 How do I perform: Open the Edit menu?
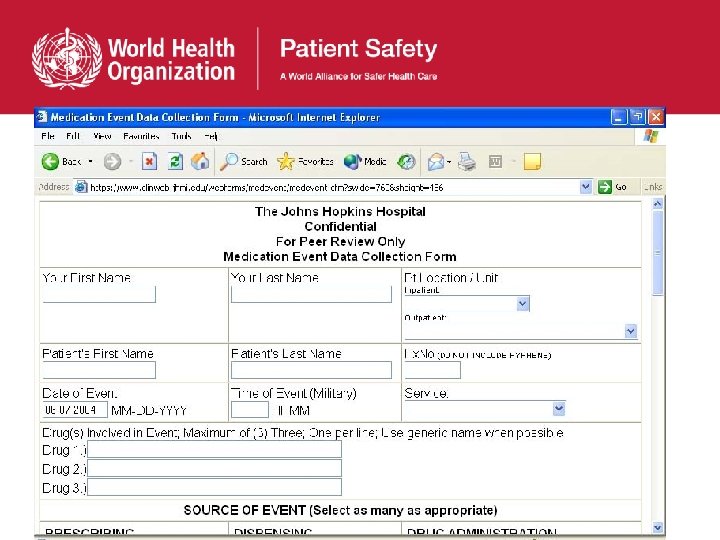pos(73,136)
